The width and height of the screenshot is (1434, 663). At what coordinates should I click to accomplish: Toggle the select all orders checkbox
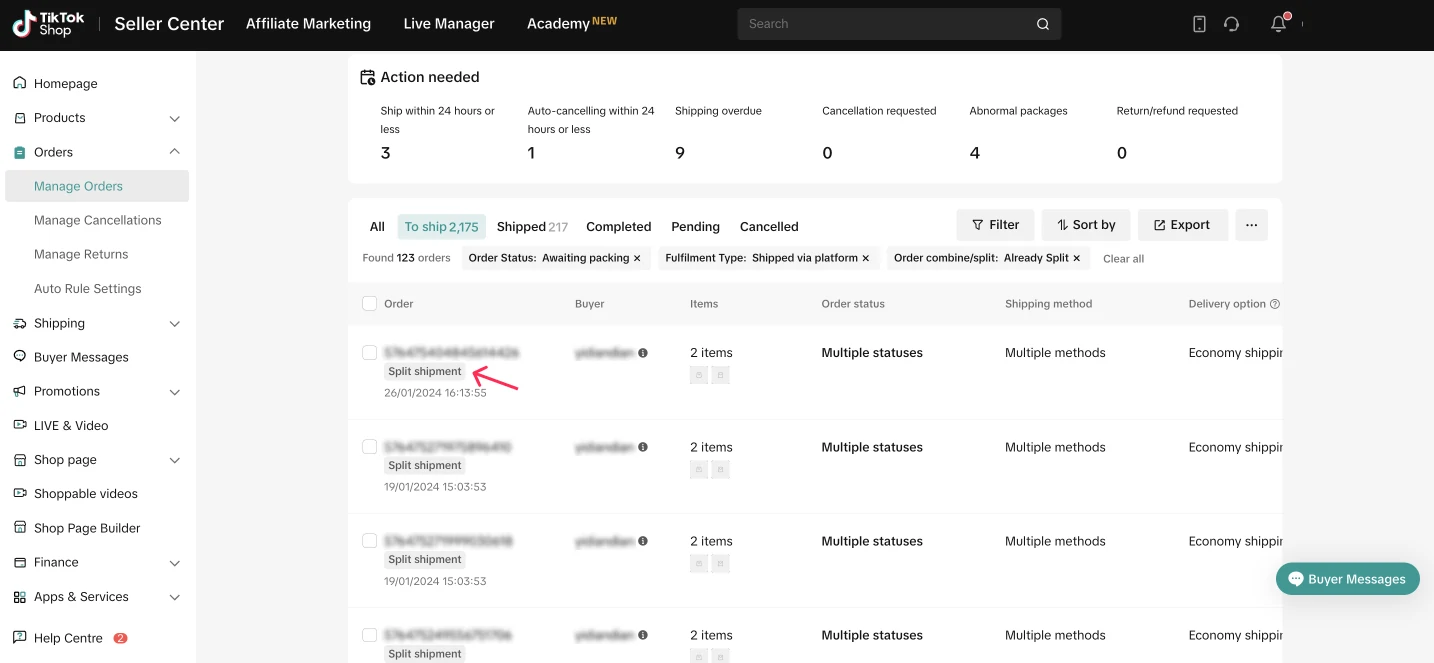[x=370, y=304]
